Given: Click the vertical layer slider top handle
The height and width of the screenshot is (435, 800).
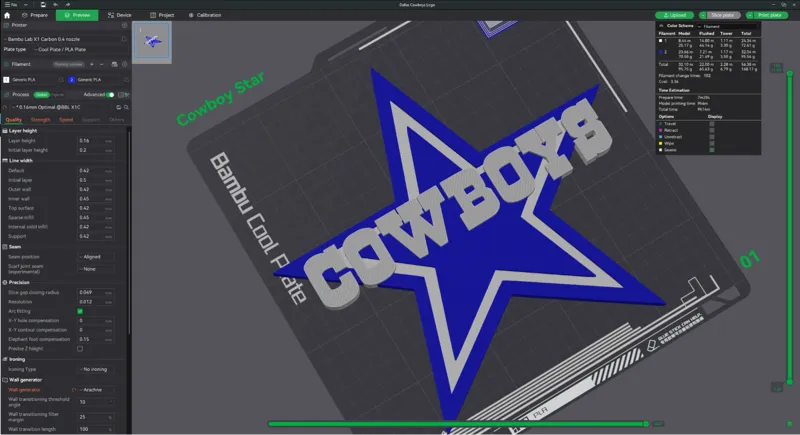Looking at the screenshot, I should point(790,74).
